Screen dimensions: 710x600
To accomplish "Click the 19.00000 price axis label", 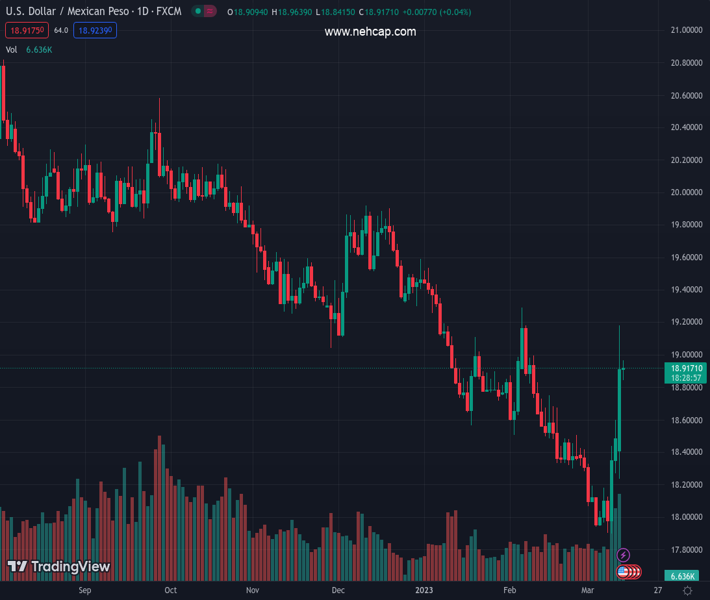I will click(x=686, y=355).
